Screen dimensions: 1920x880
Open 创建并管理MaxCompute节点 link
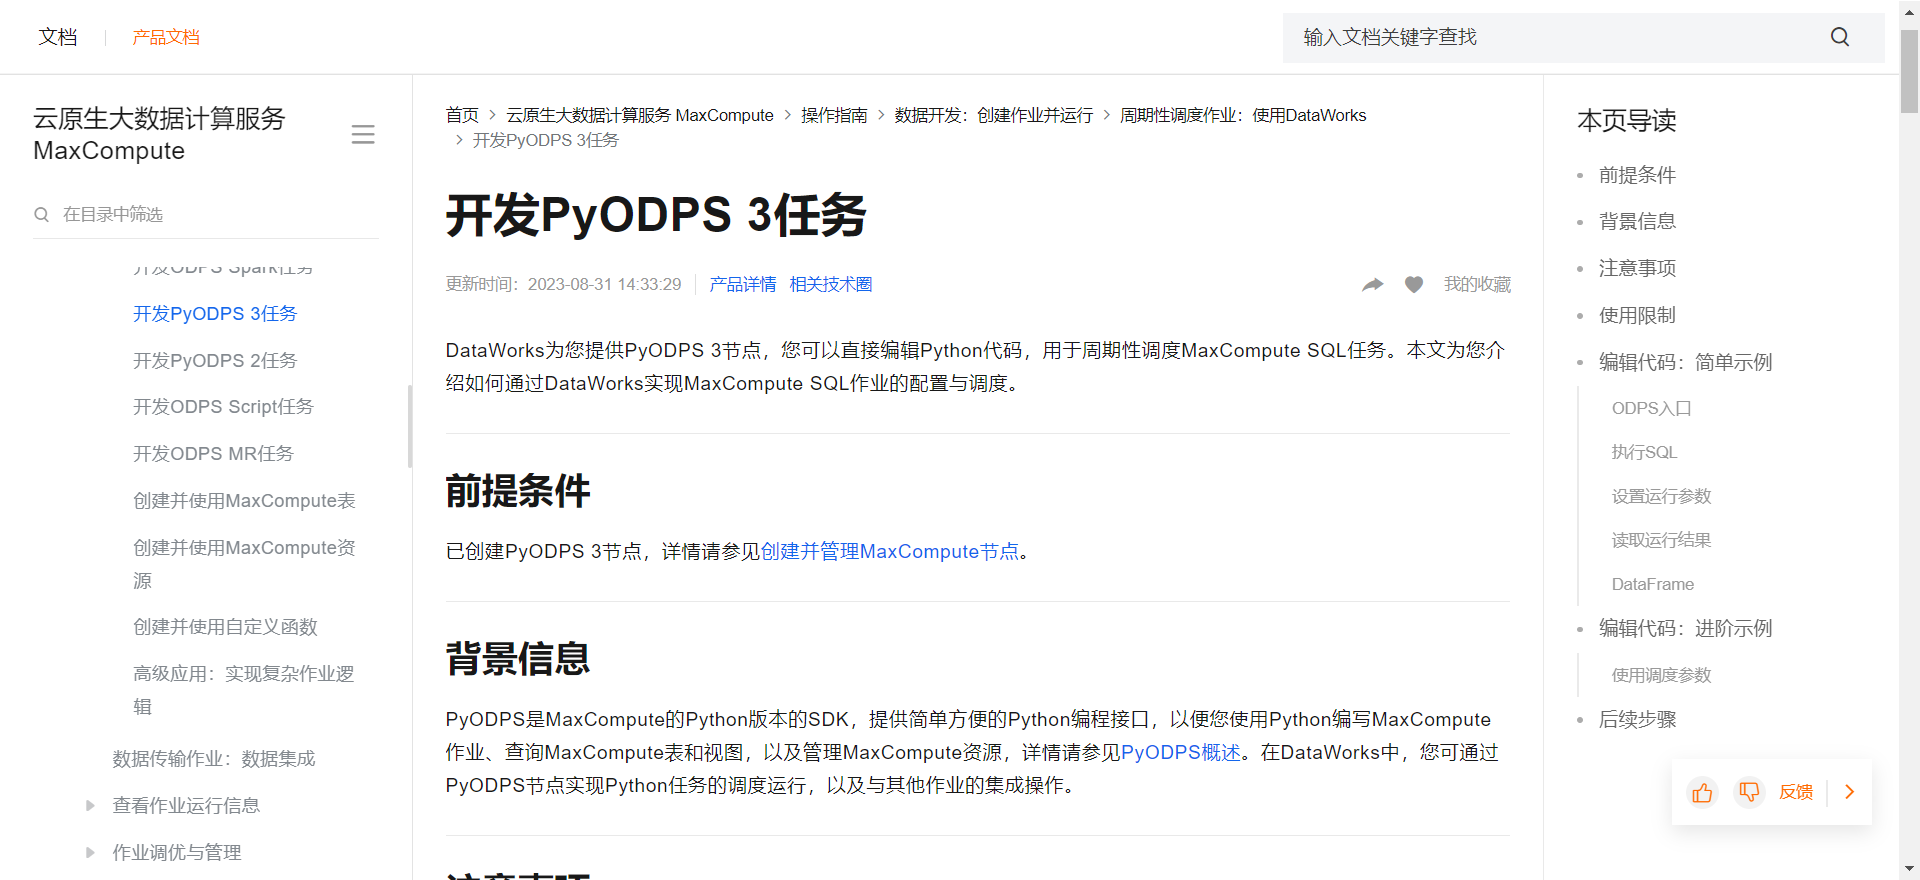pos(890,552)
